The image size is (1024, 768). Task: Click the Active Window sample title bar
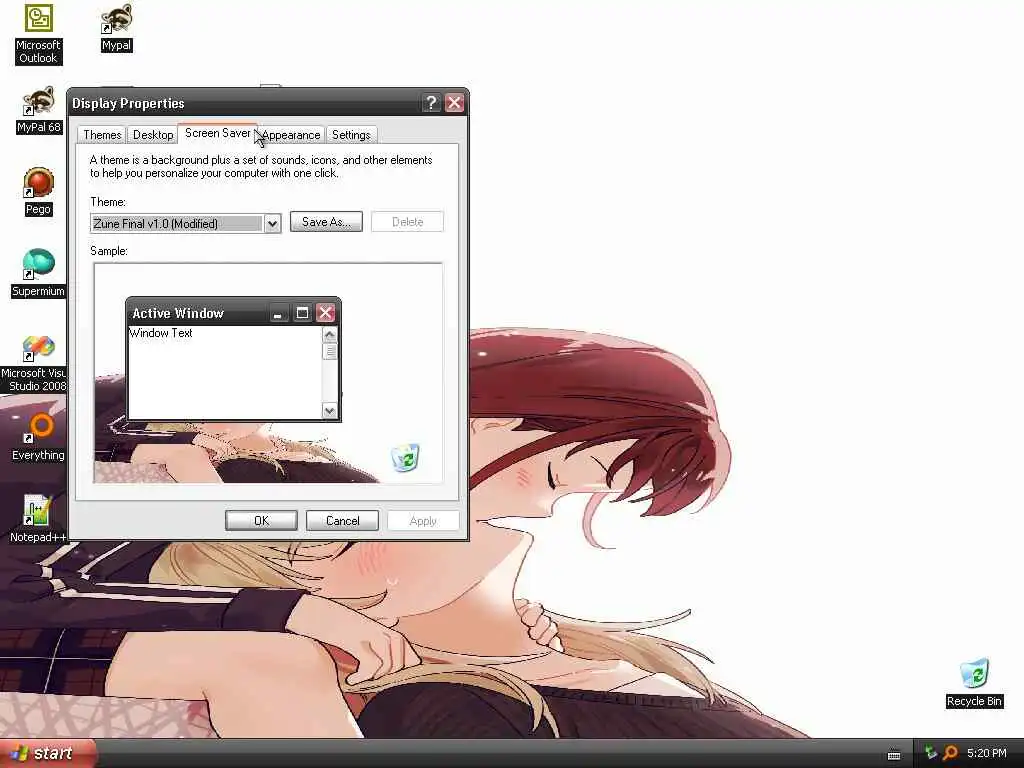233,313
